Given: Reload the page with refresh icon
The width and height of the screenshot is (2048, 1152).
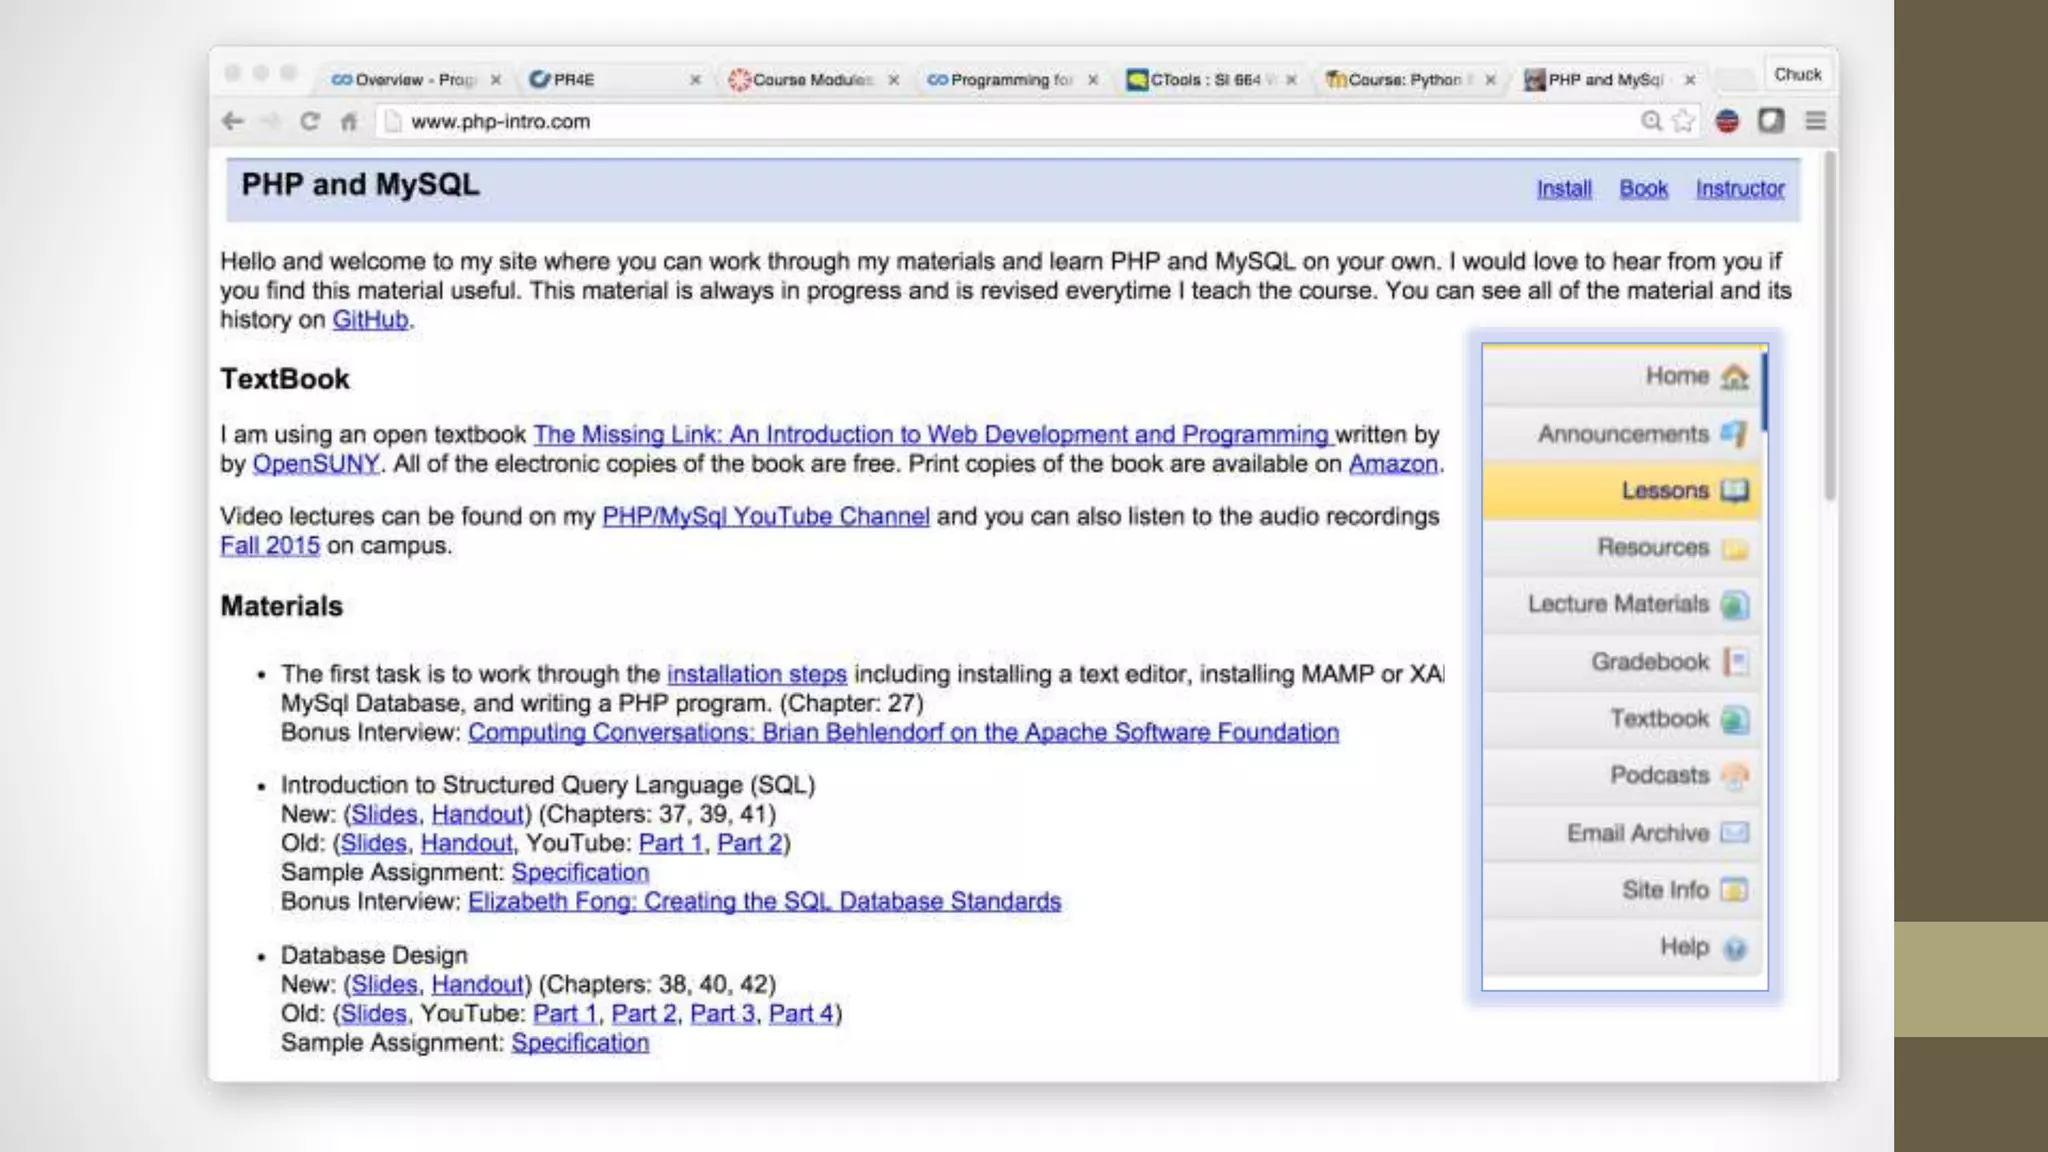Looking at the screenshot, I should click(x=310, y=121).
